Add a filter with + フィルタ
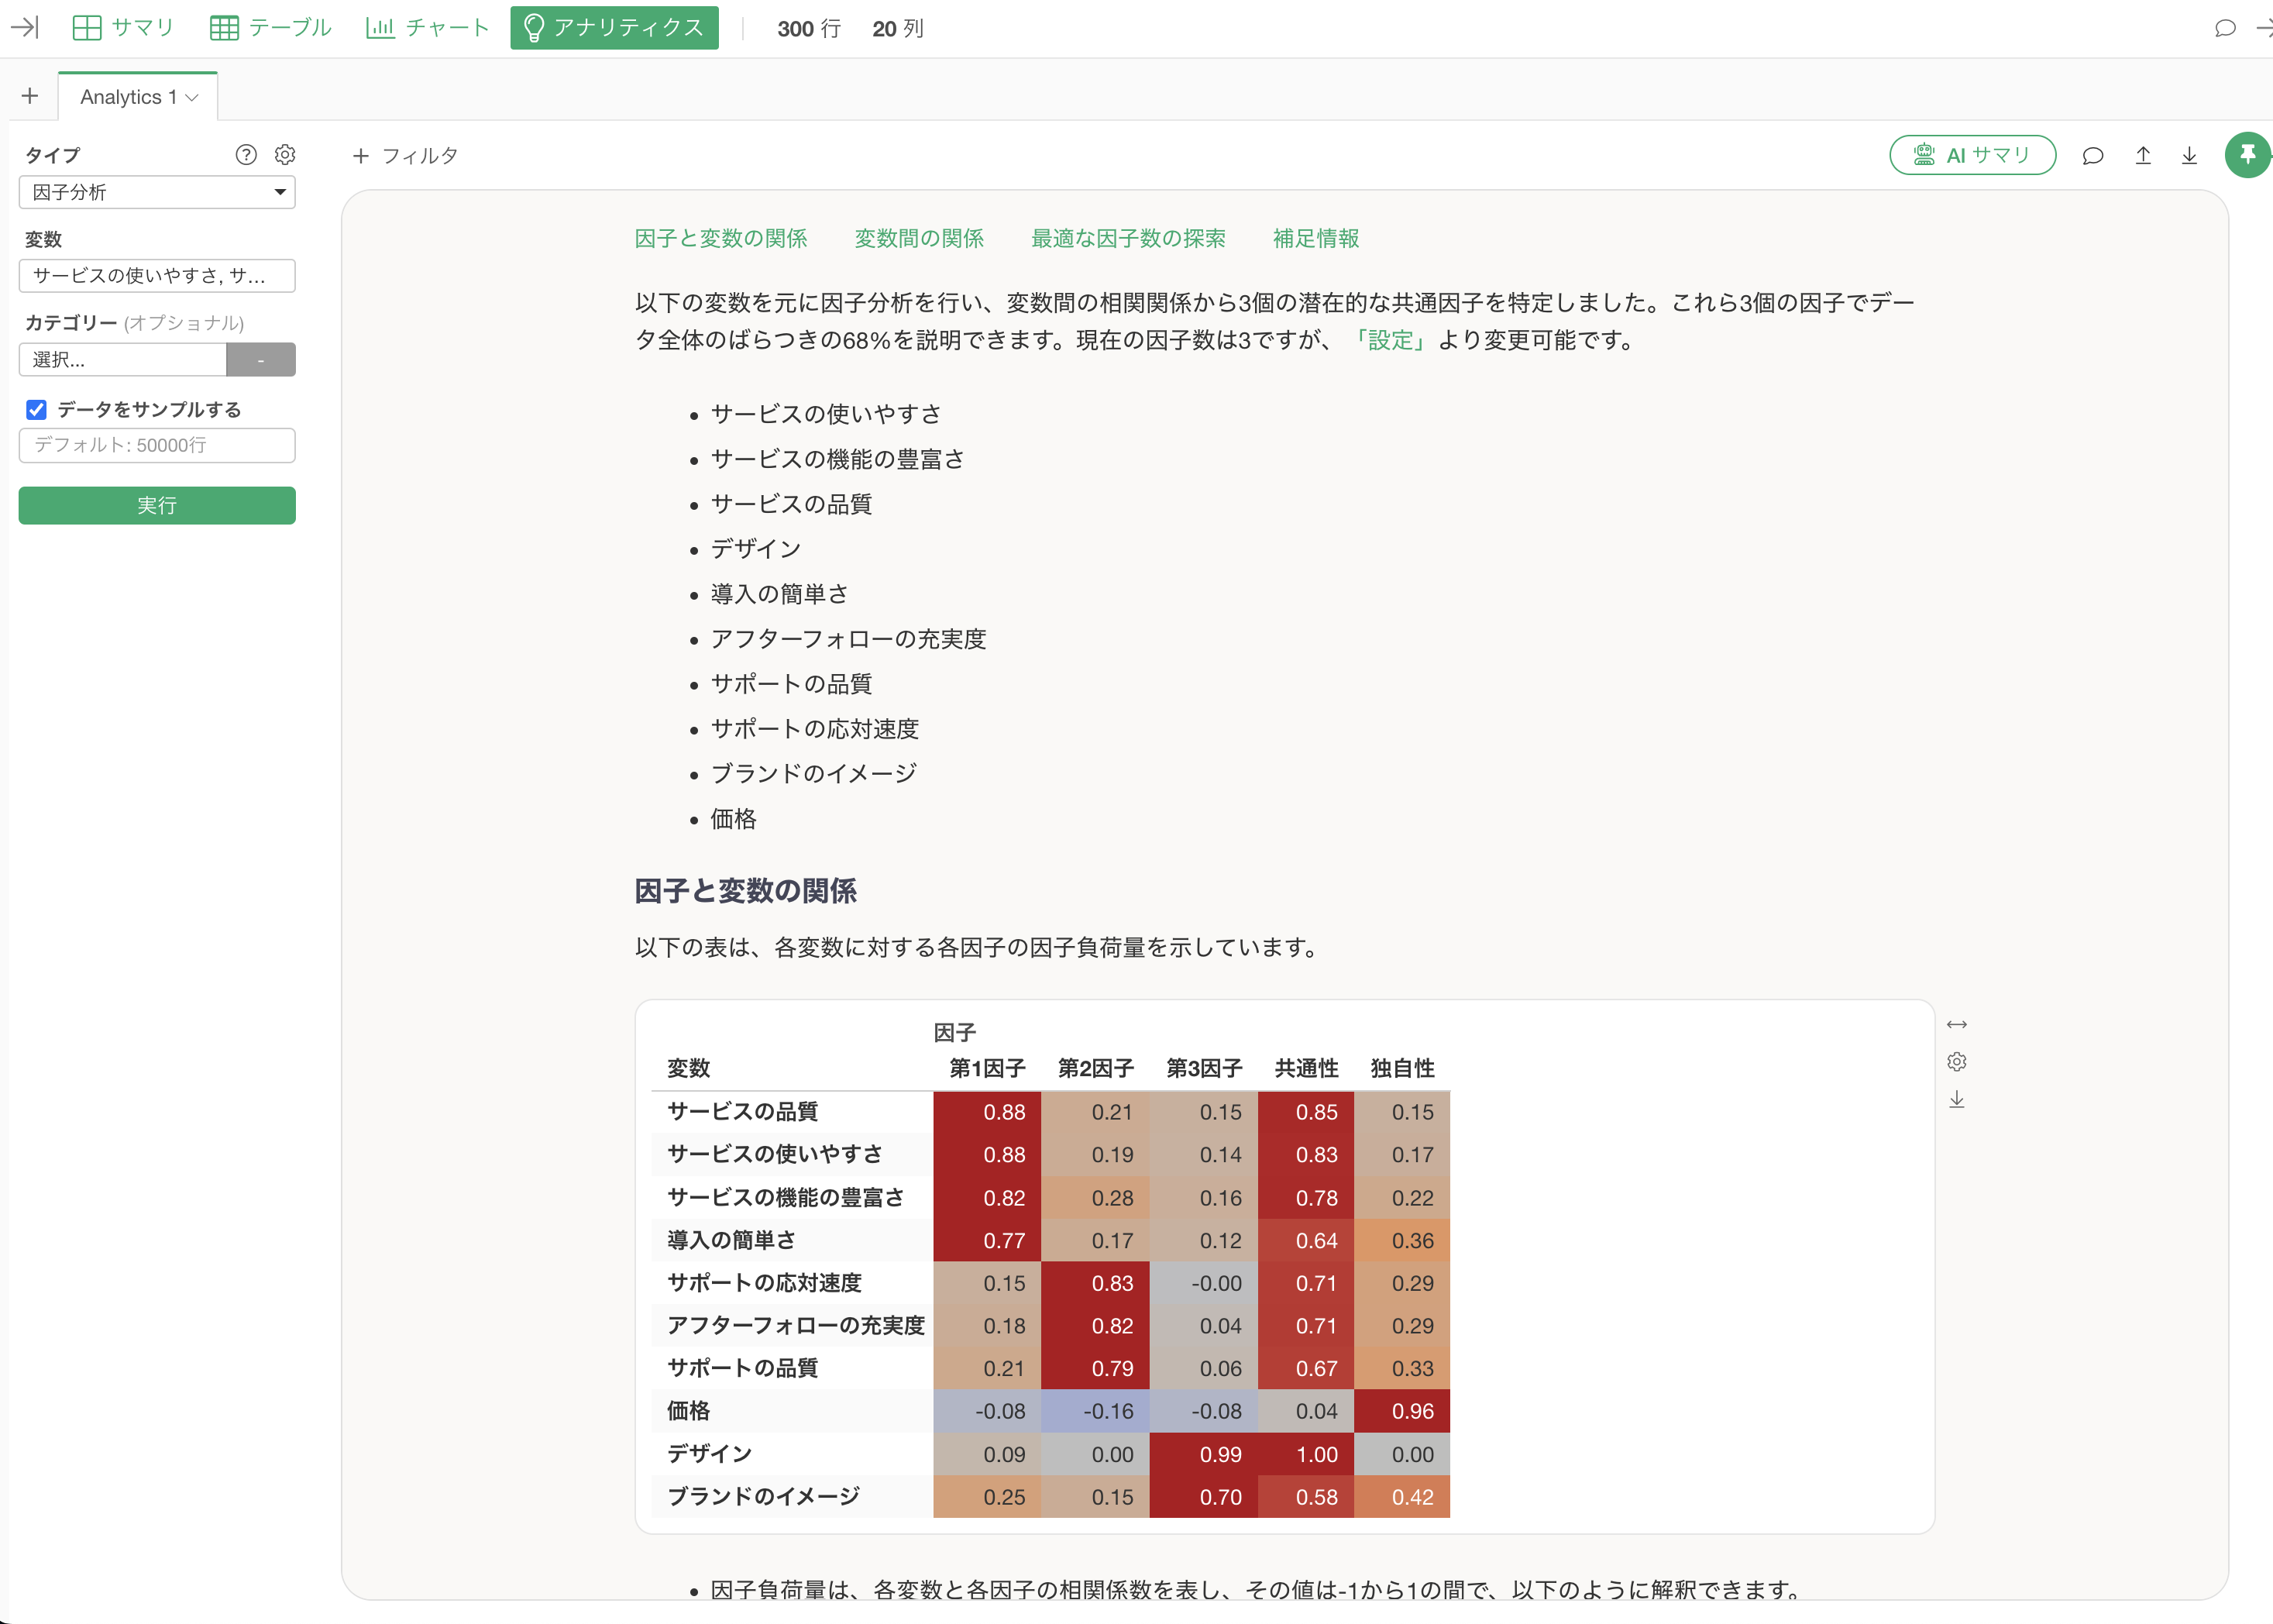The width and height of the screenshot is (2273, 1624). coord(405,156)
